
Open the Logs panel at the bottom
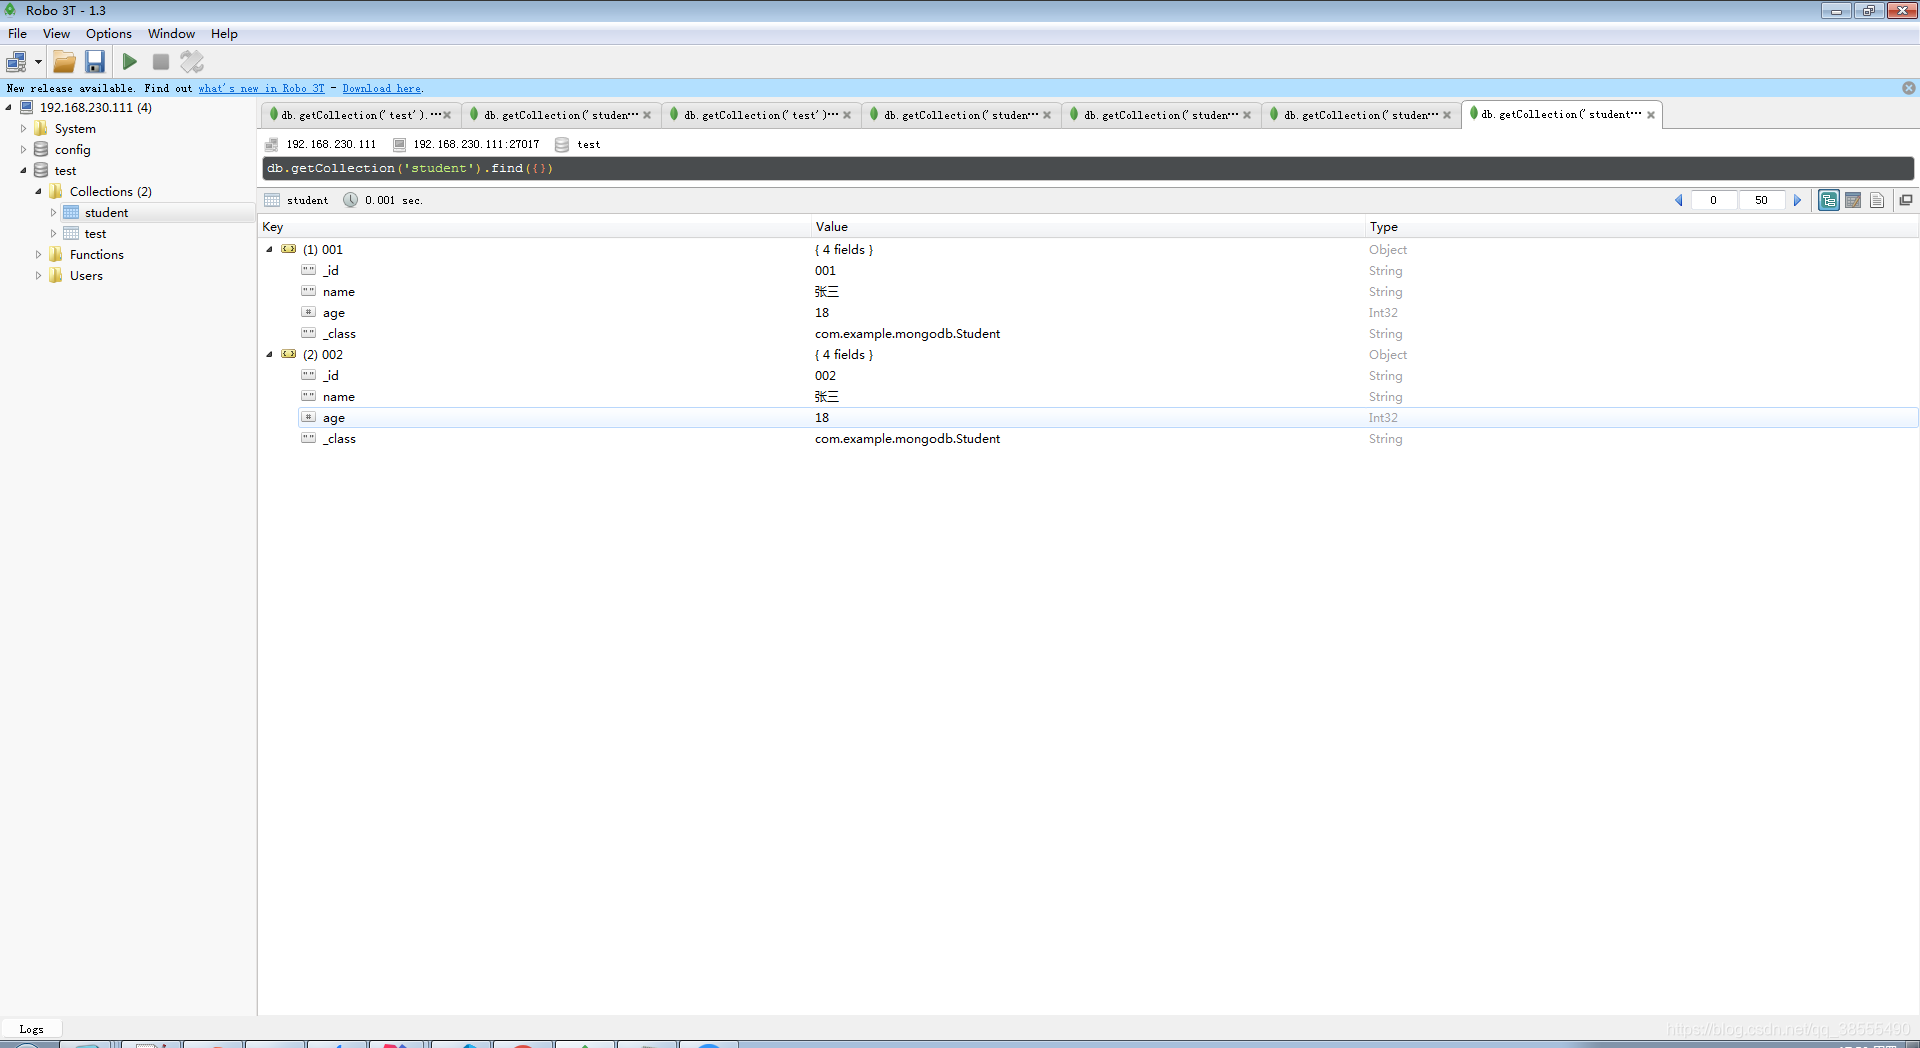click(x=32, y=1028)
